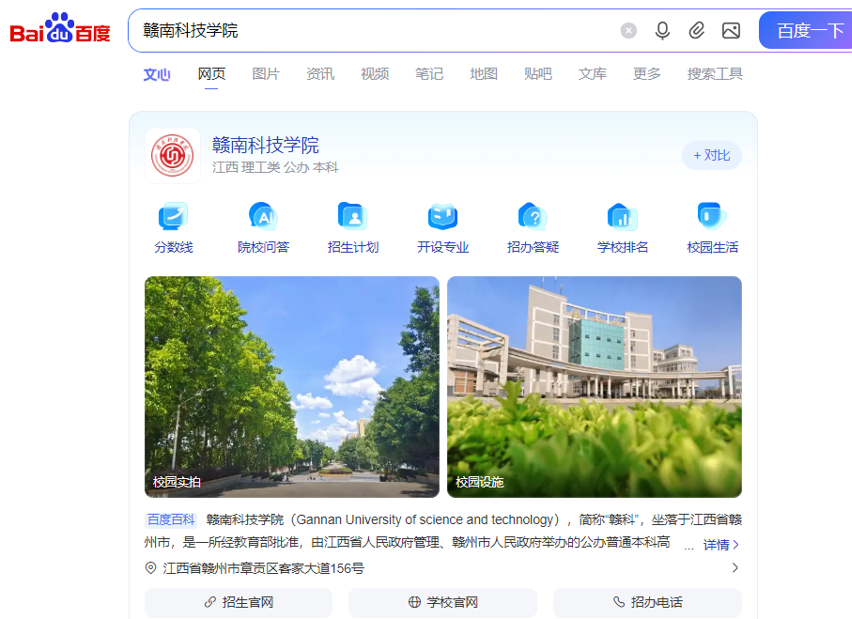Viewport: 852px width, 619px height.
Task: Open the 笔记 tab
Action: pyautogui.click(x=429, y=74)
